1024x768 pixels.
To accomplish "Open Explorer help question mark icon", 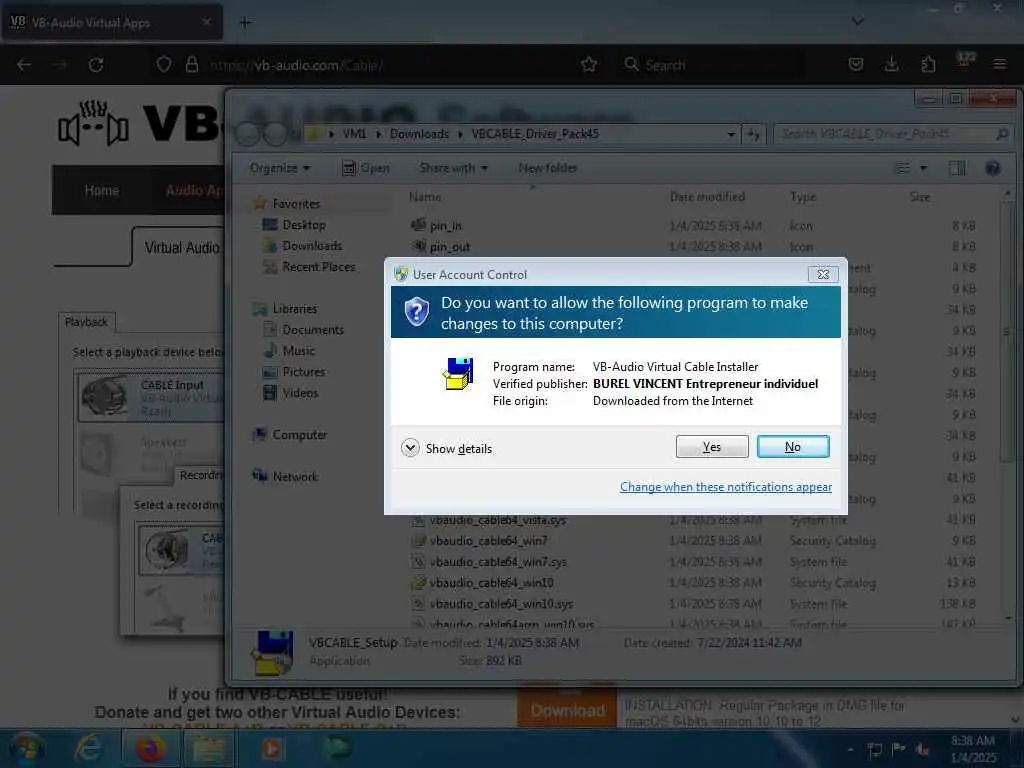I will click(993, 168).
